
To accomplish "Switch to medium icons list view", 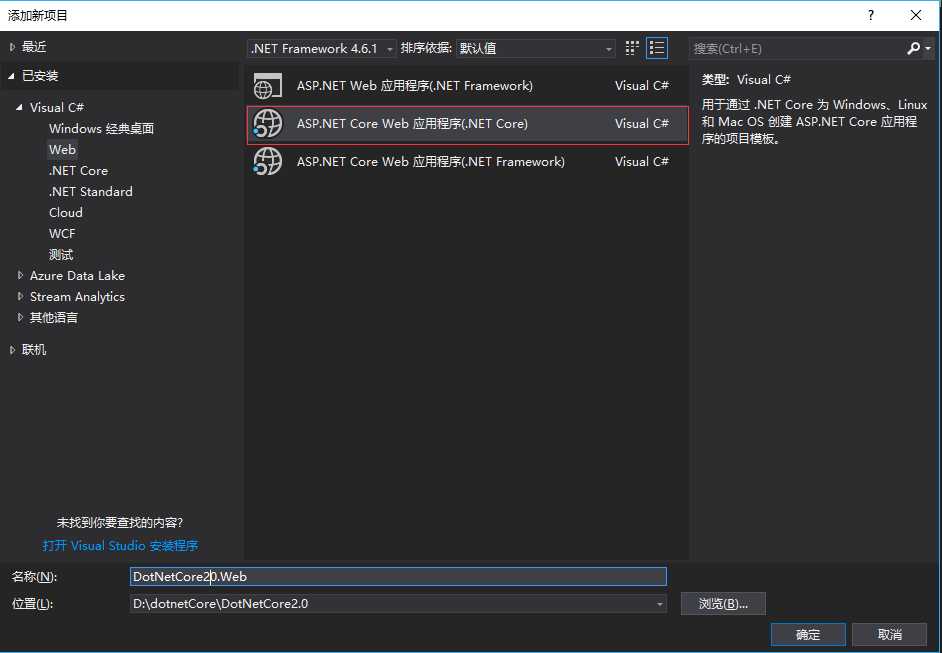I will coord(657,48).
